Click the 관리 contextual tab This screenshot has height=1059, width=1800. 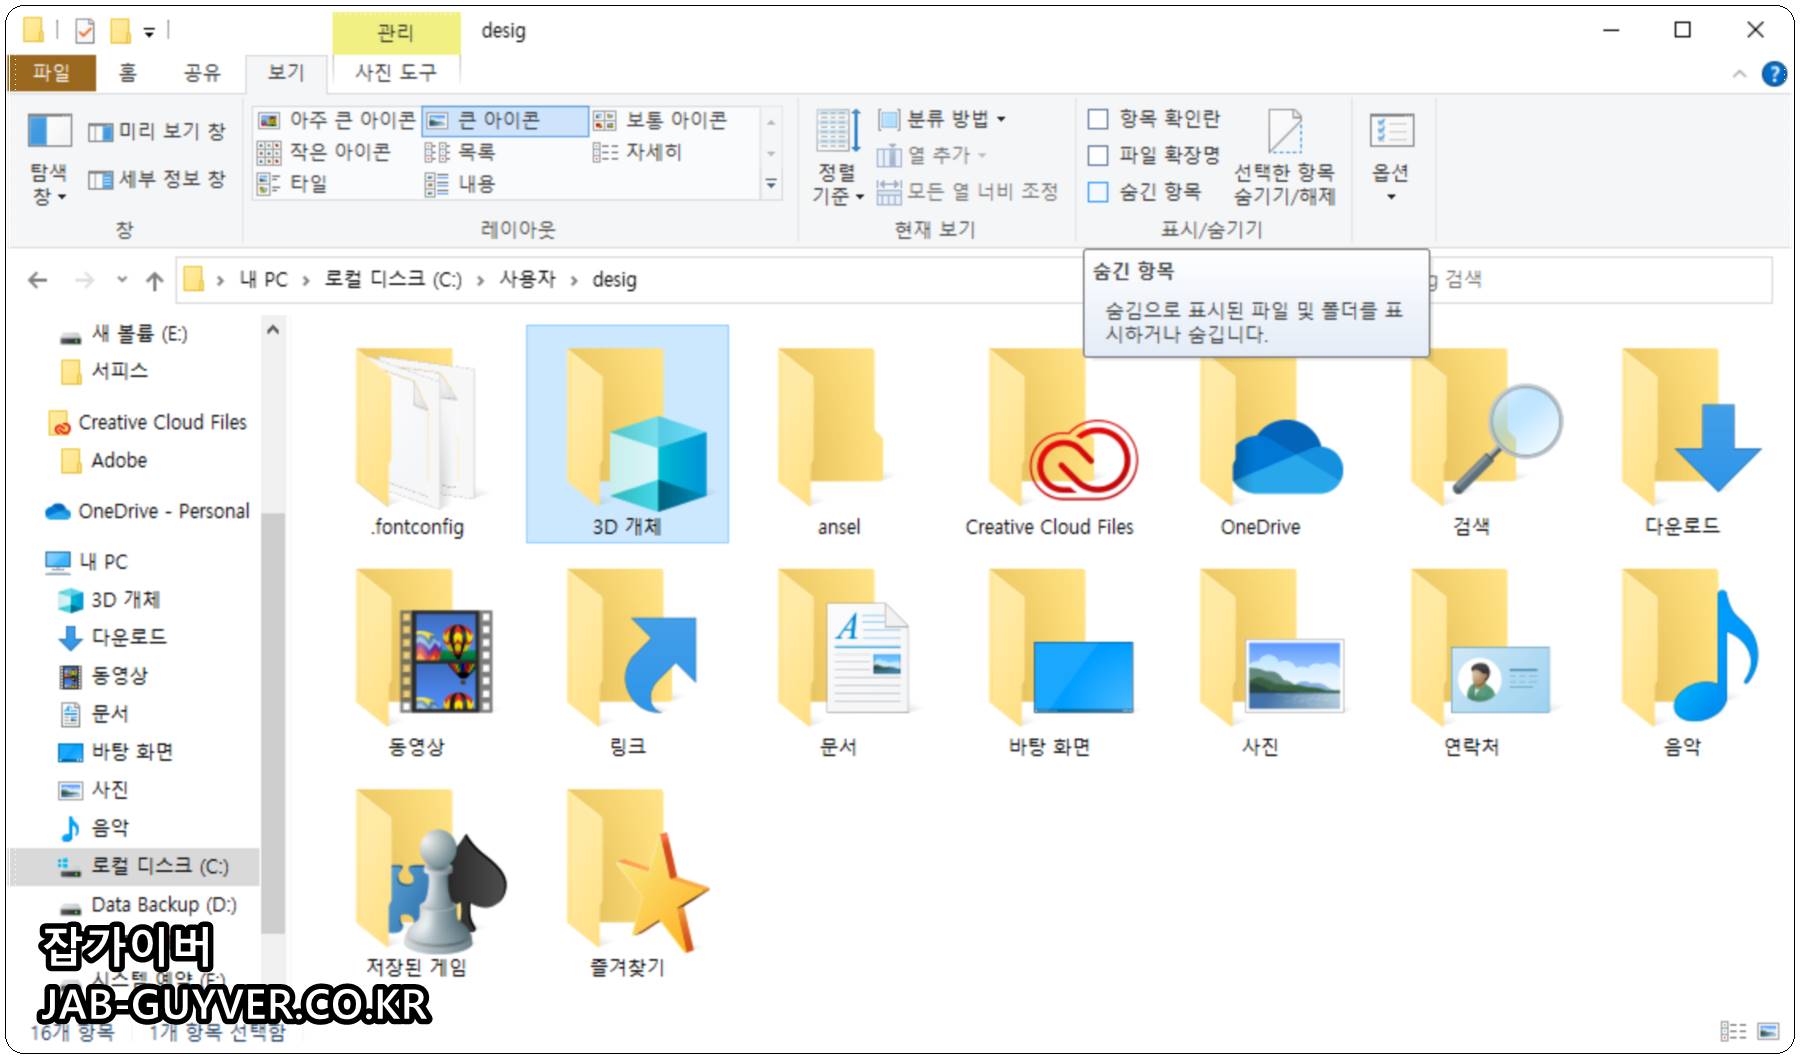coord(396,32)
